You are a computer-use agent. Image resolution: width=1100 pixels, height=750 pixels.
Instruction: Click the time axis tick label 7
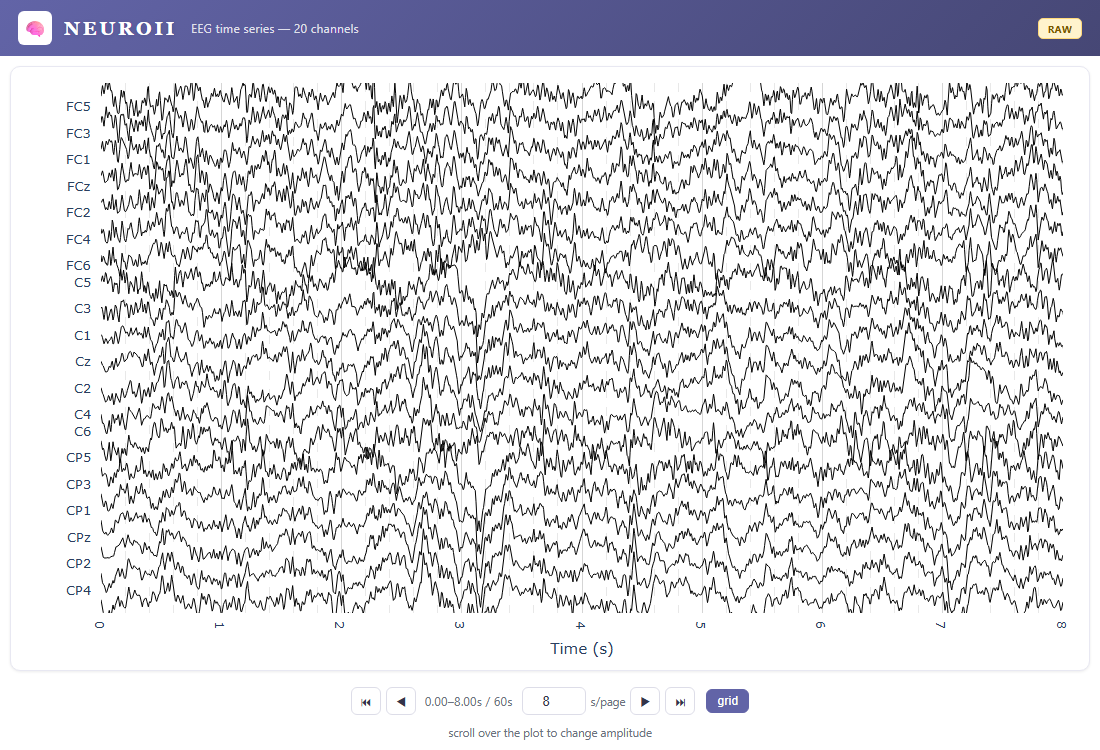pyautogui.click(x=941, y=624)
